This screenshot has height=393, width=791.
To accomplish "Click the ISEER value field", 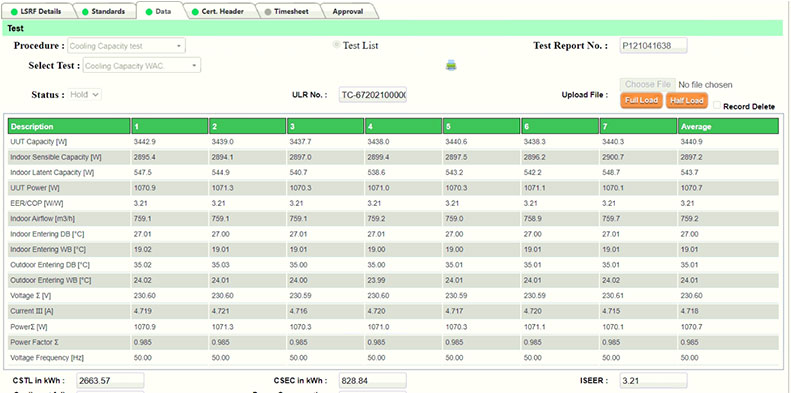I will pos(653,380).
